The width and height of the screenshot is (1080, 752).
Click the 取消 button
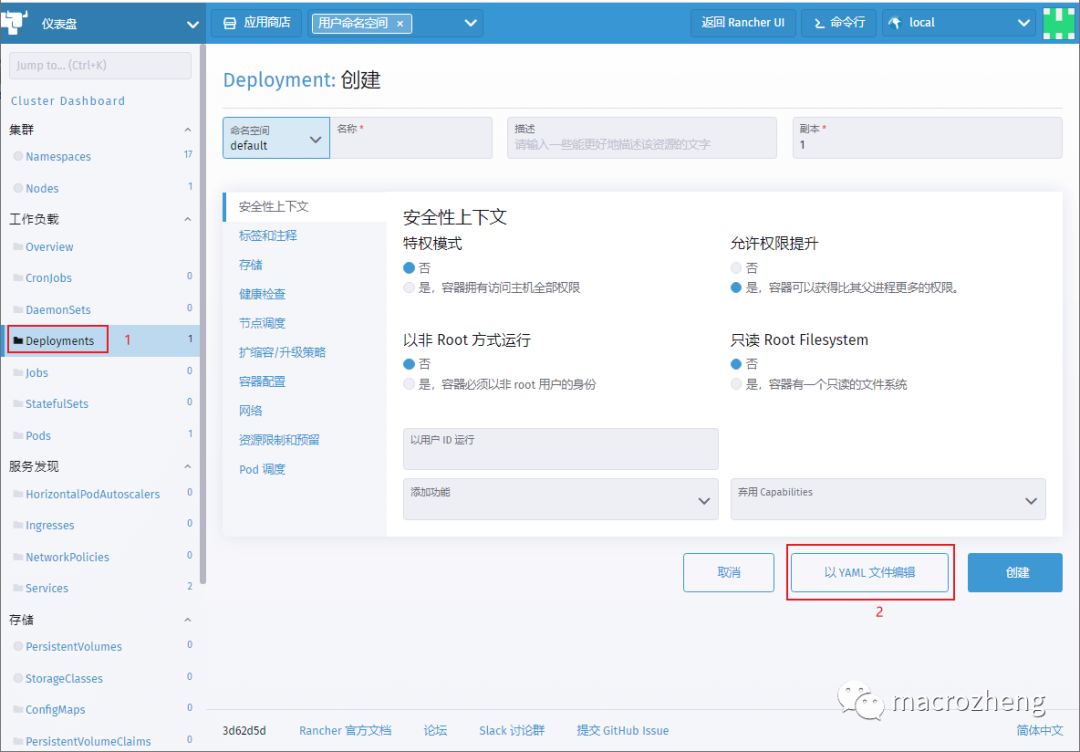pyautogui.click(x=729, y=572)
